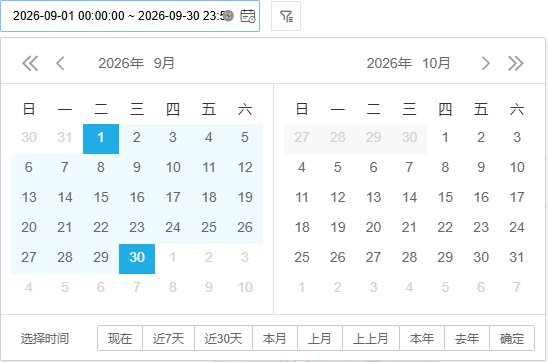Open the 2026年 year selector in left panel

coord(121,63)
